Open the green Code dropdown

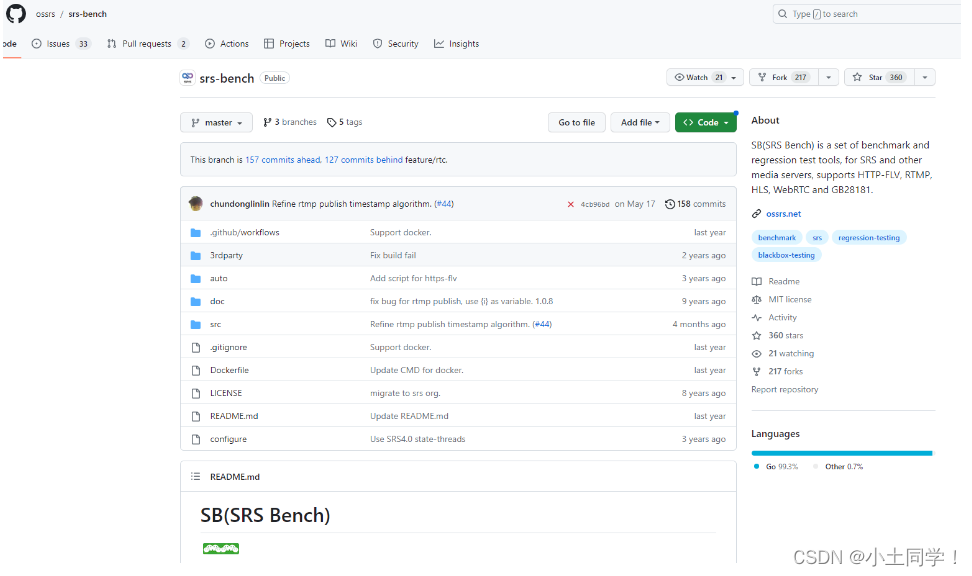pyautogui.click(x=705, y=123)
